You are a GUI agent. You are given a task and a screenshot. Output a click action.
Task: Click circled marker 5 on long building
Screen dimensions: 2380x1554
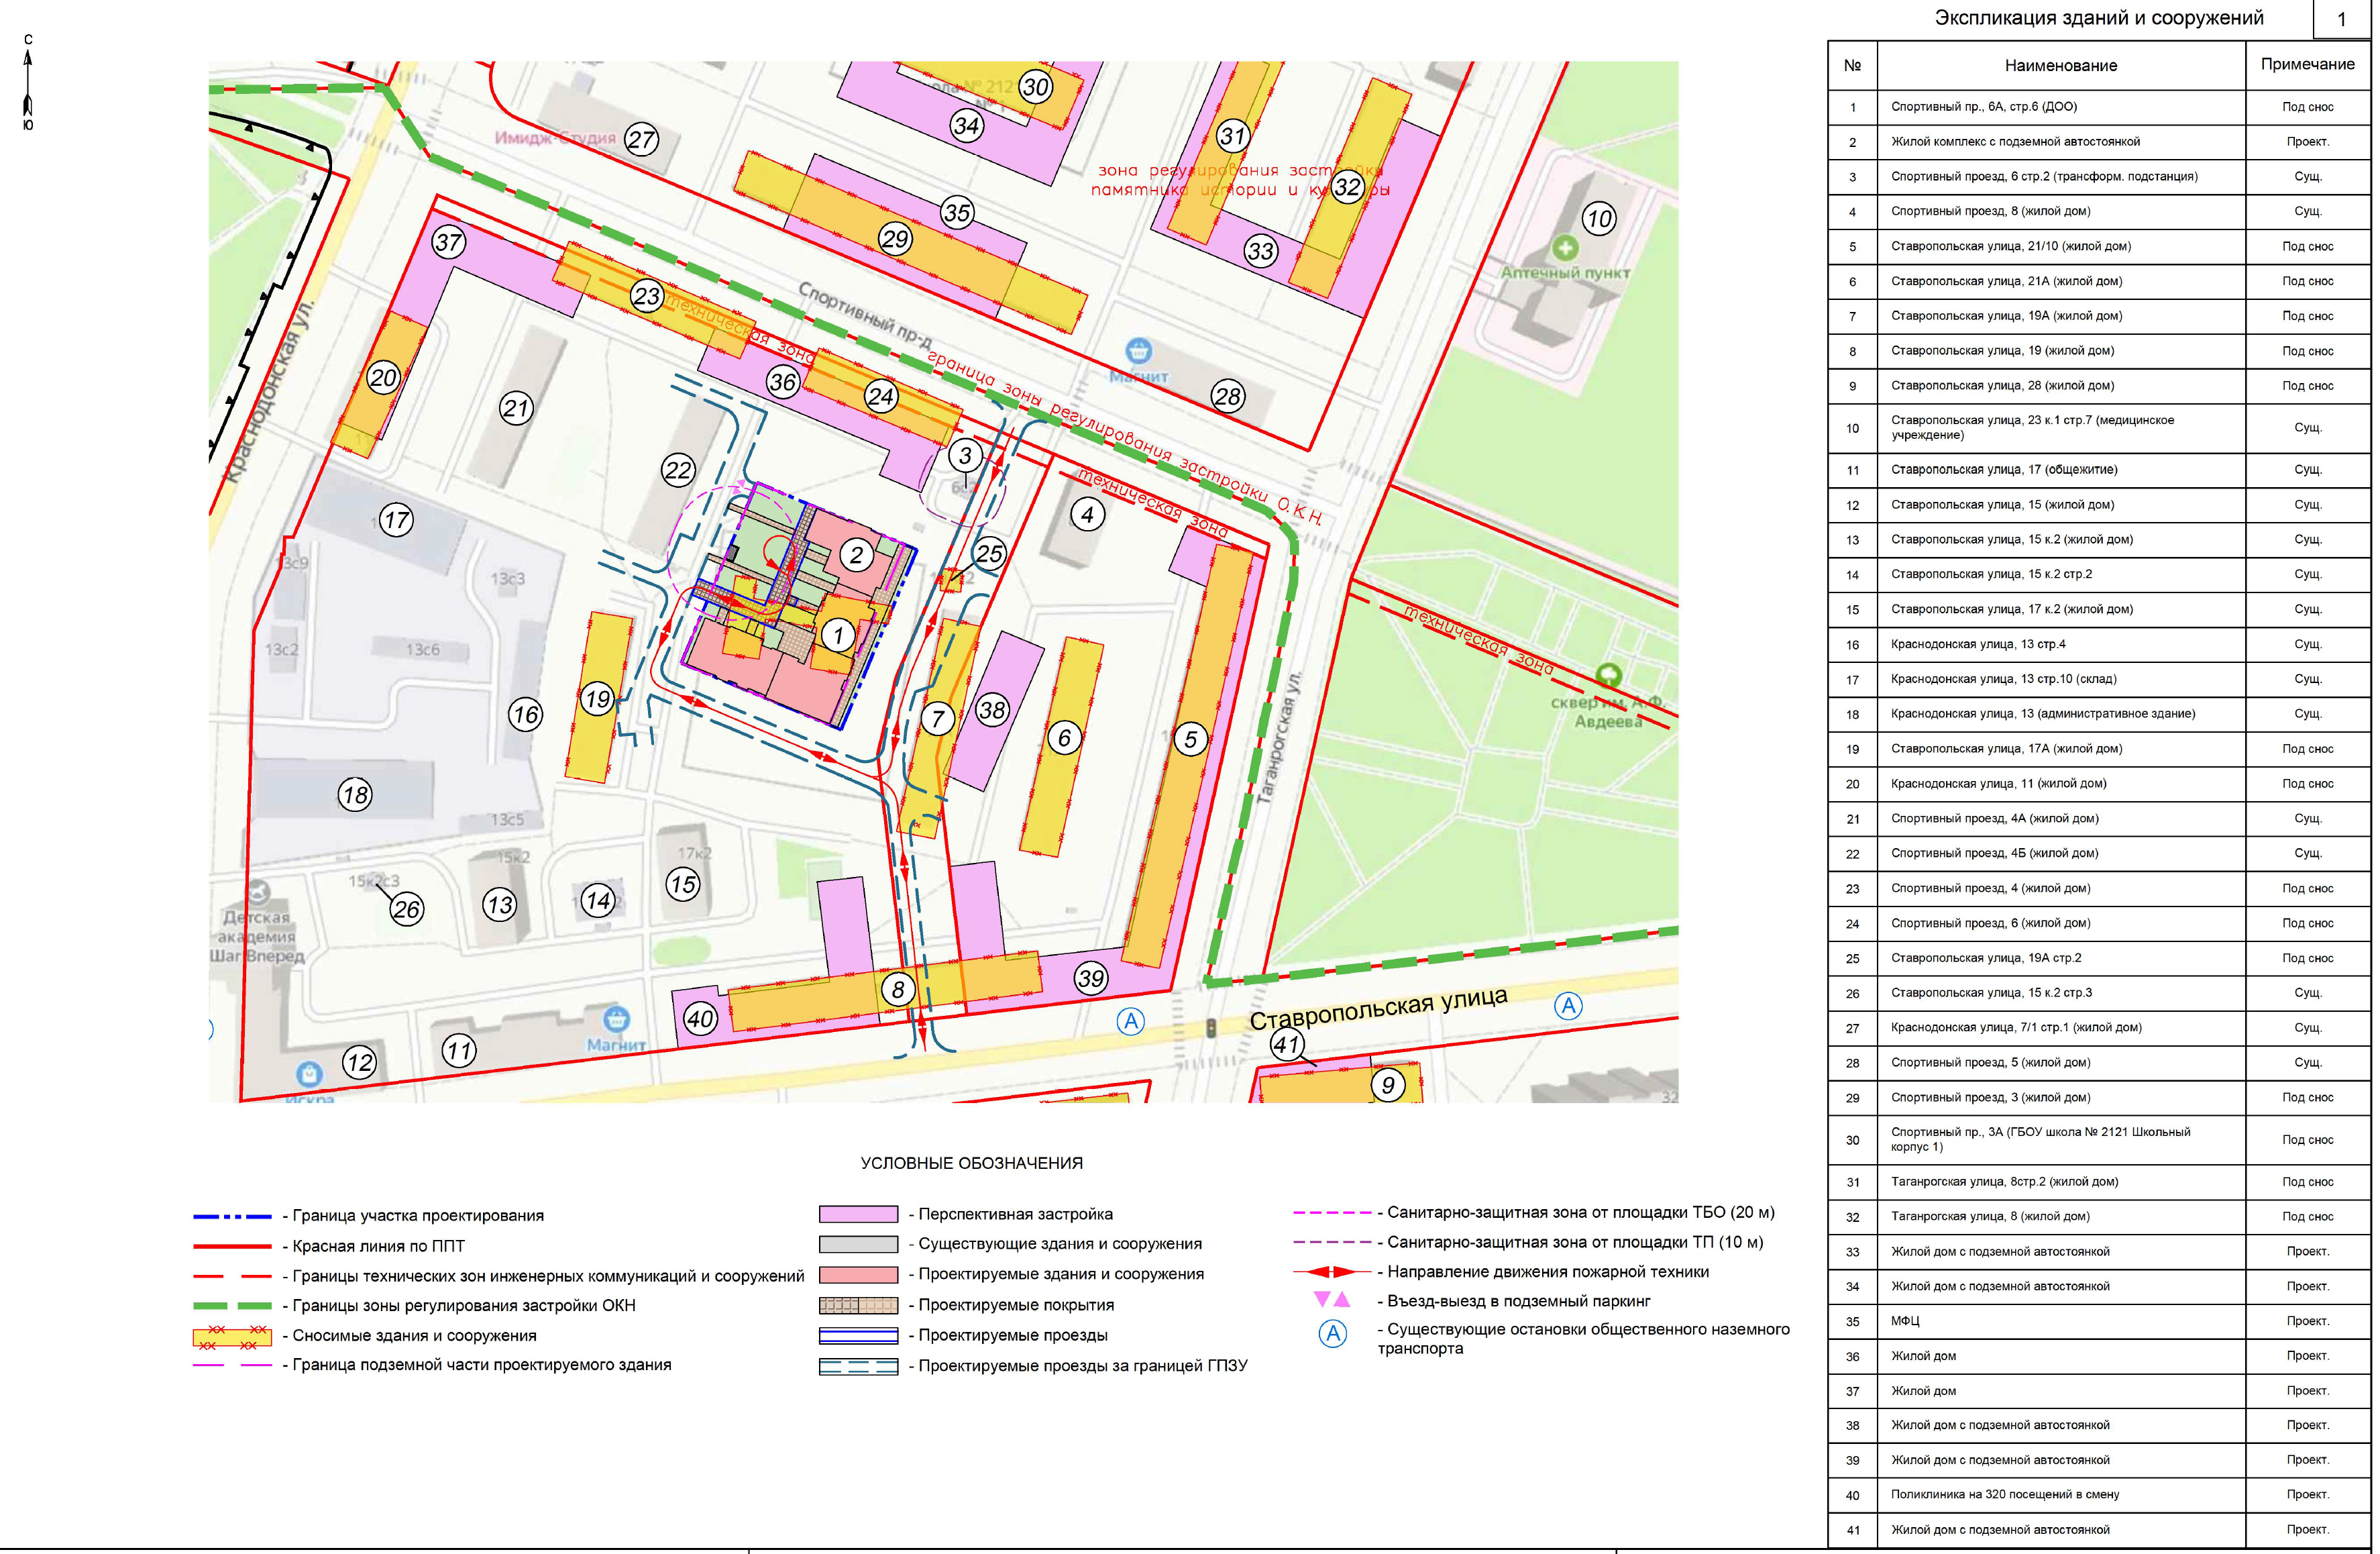click(x=1190, y=740)
